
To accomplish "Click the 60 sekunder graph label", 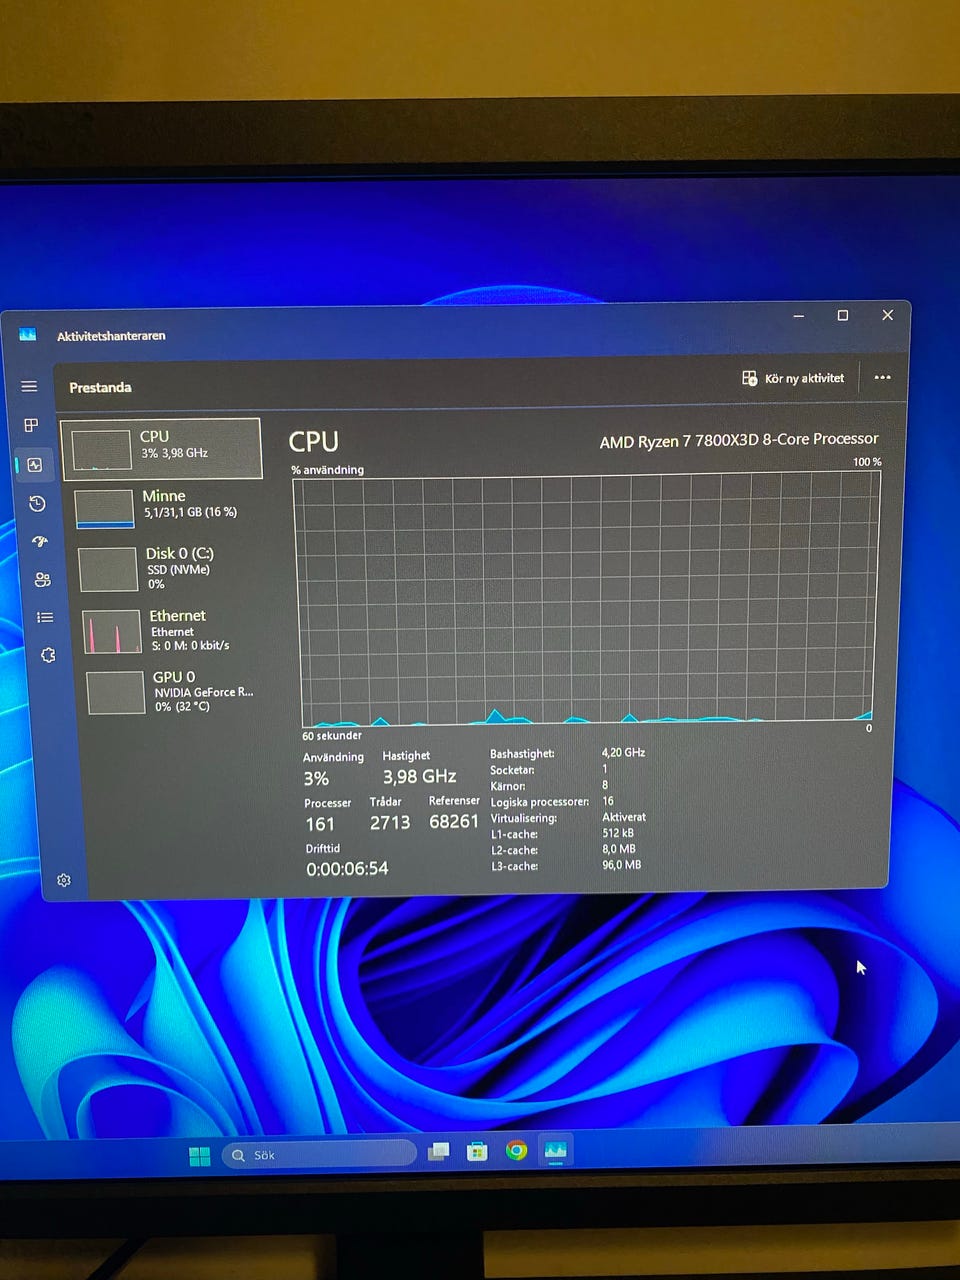I will [332, 735].
